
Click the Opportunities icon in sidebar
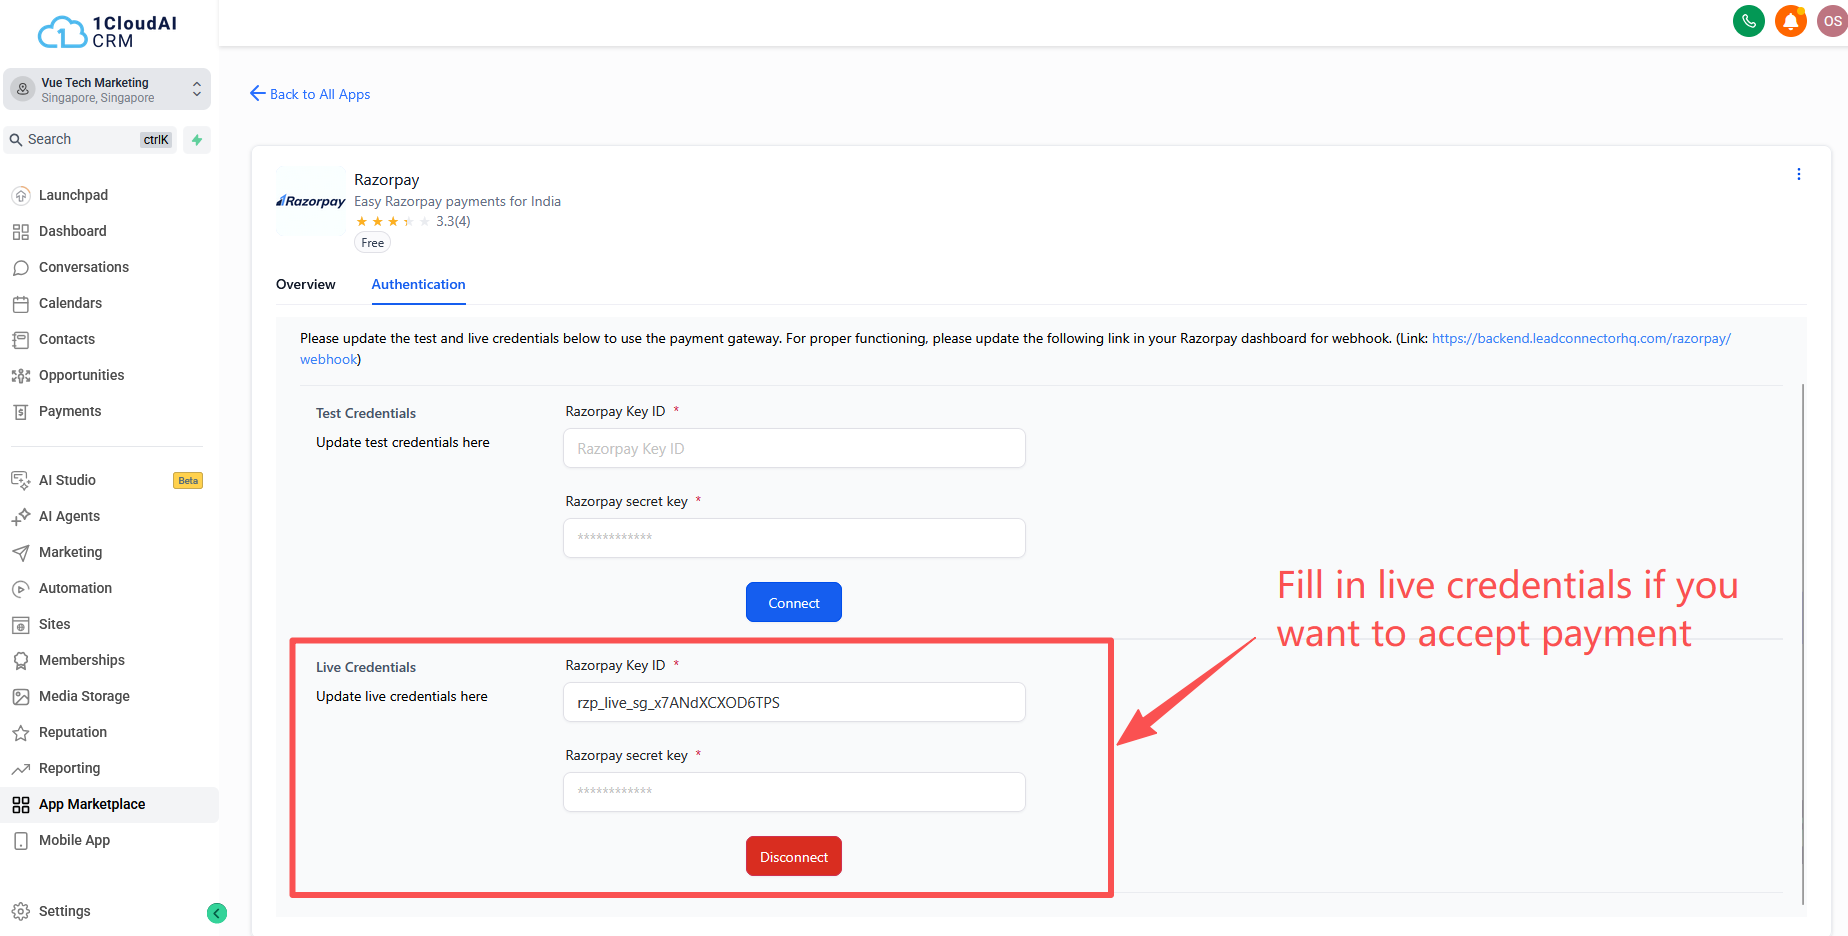click(x=21, y=375)
